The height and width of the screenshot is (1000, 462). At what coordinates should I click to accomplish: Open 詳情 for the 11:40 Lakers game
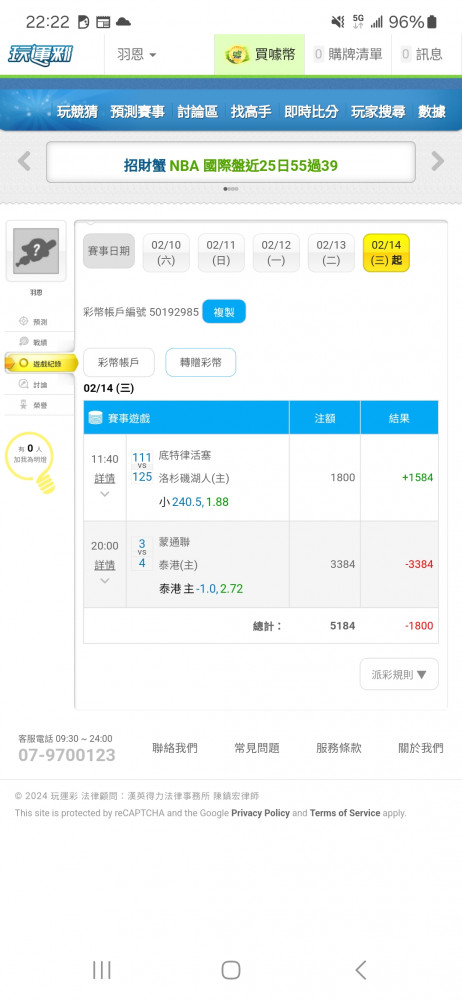point(105,478)
